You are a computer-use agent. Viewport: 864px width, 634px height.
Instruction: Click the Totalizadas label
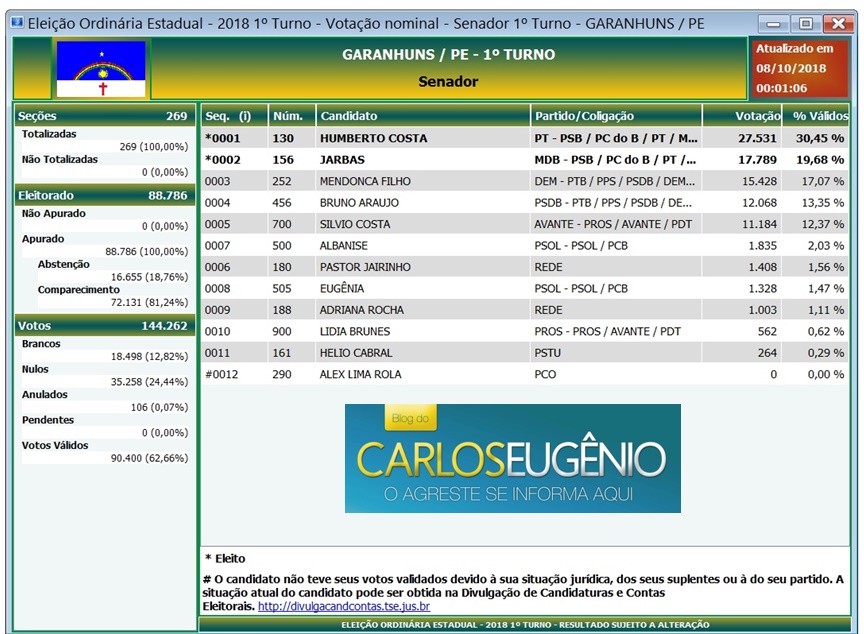(x=49, y=134)
